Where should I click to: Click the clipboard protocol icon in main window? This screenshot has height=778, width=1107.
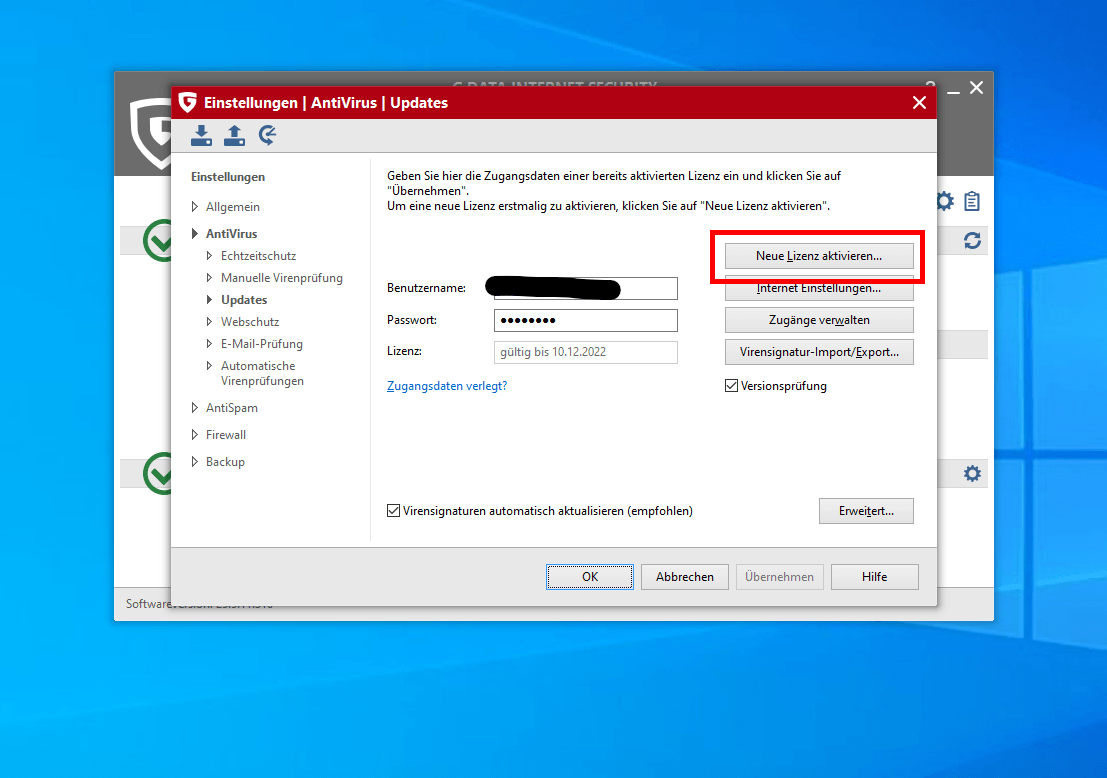click(971, 202)
